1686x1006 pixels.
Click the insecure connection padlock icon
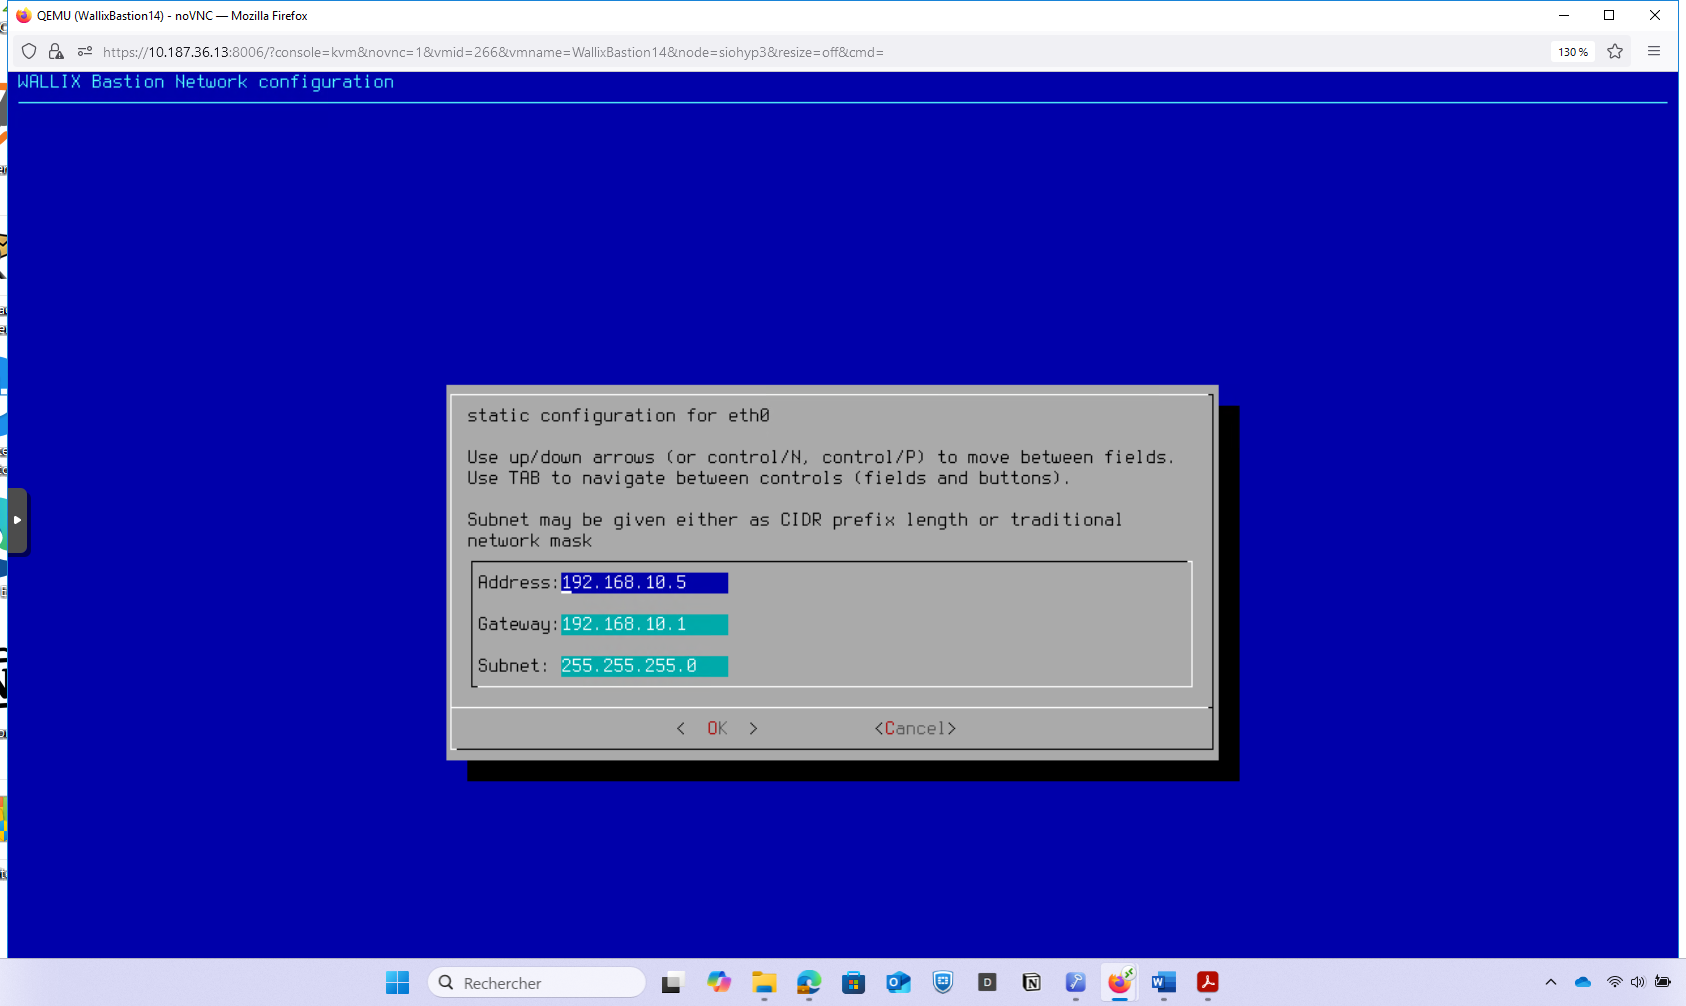(x=56, y=52)
